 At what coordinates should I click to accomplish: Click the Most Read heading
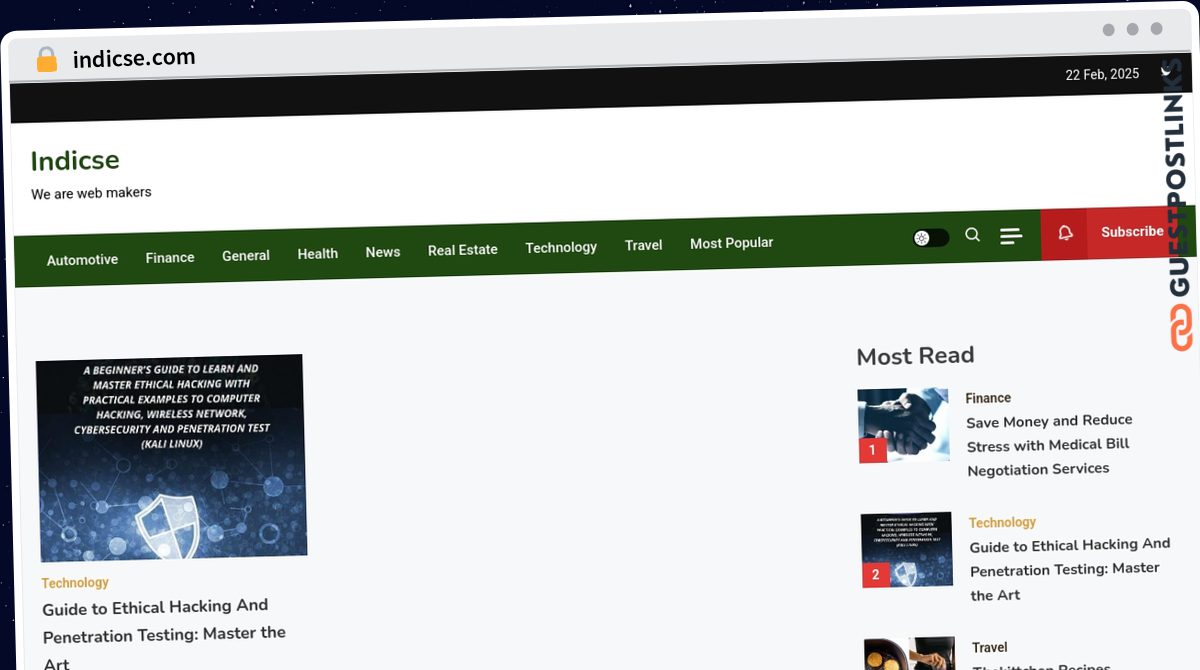(x=915, y=356)
